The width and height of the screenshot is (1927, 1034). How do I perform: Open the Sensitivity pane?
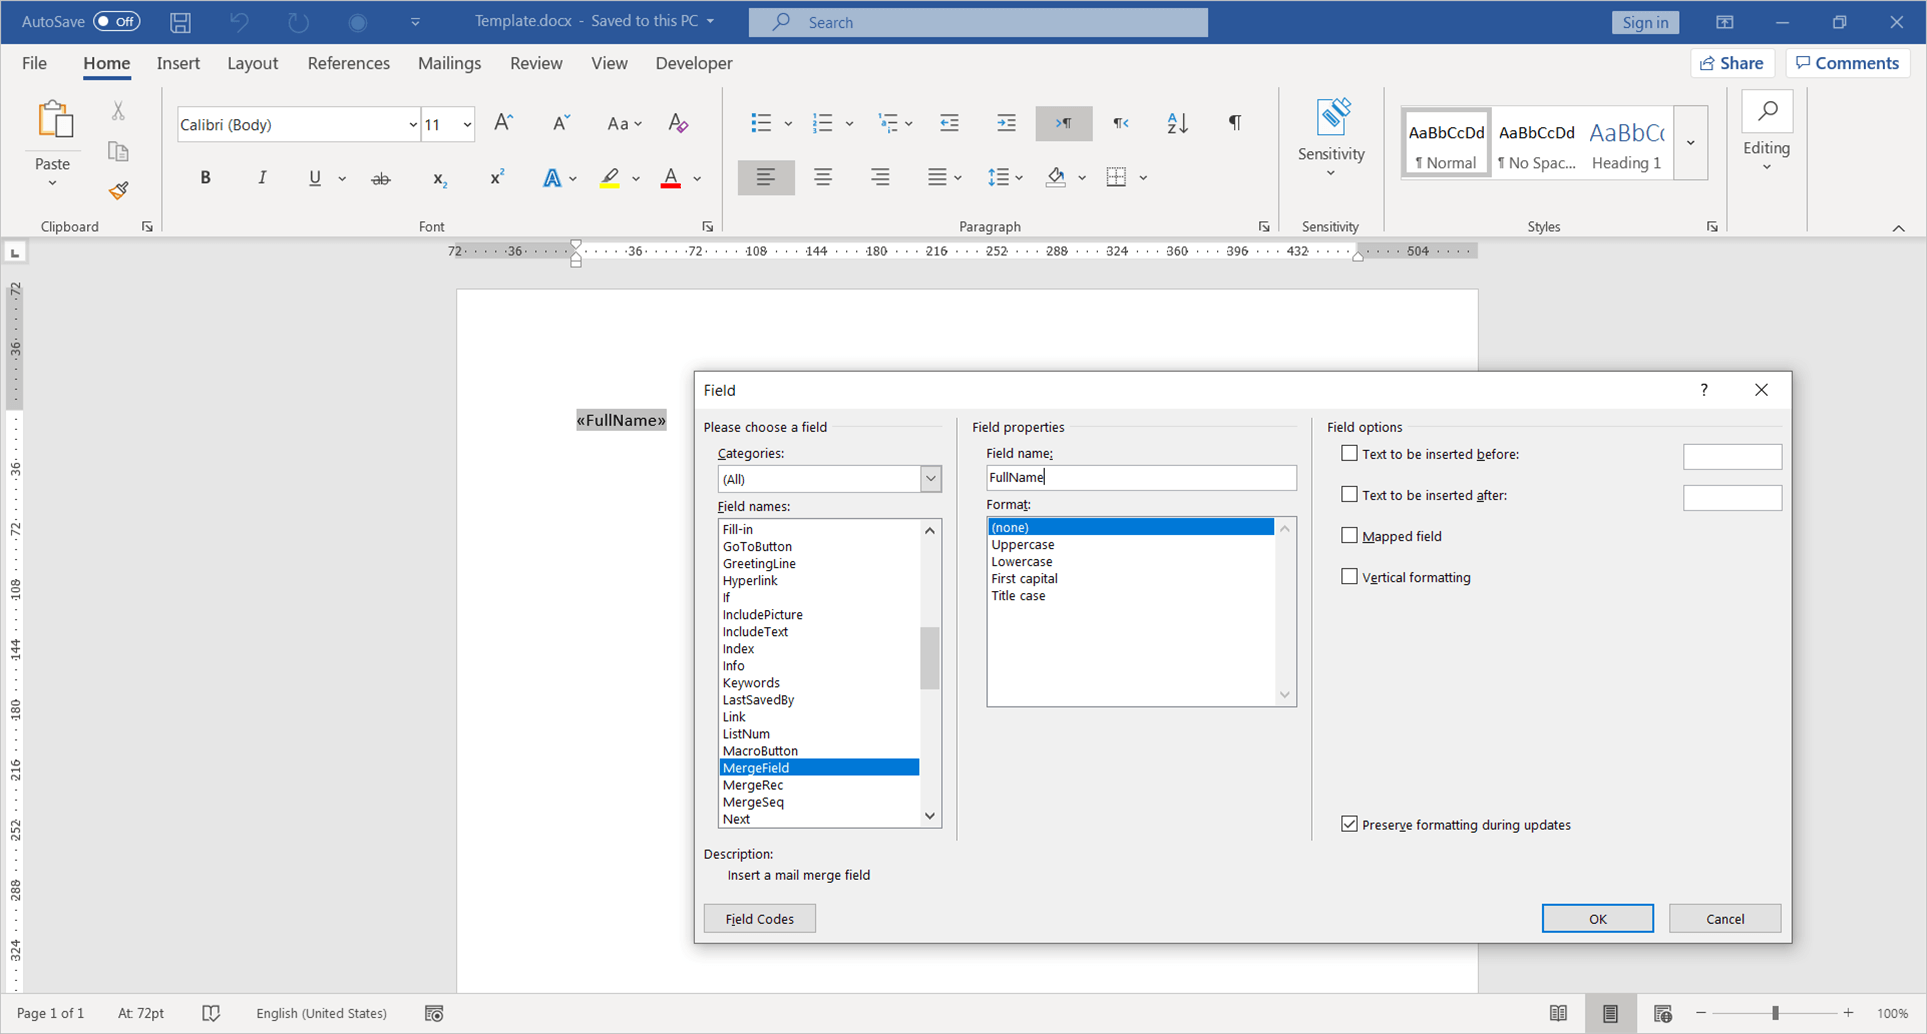click(x=1331, y=135)
